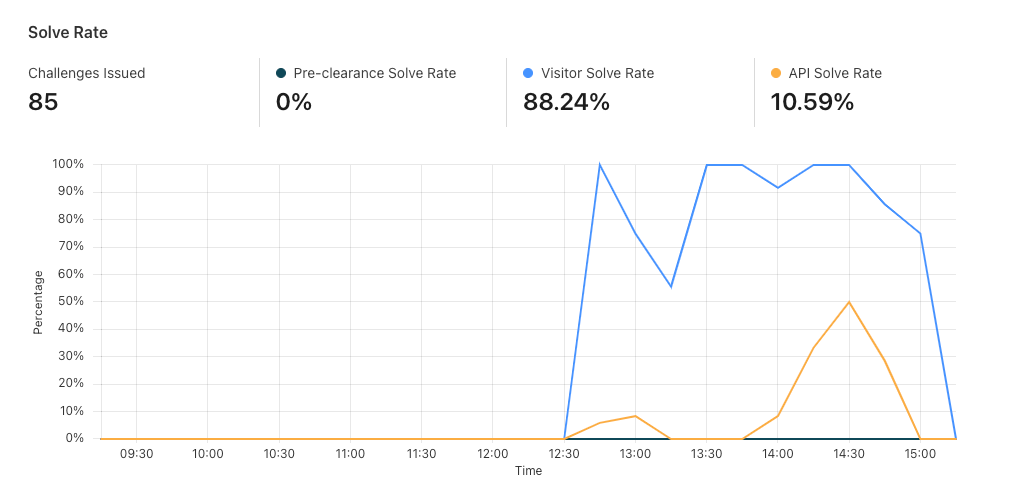Click the dark Pre-clearance legend dot
Screen dimensions: 1012x494
tap(281, 73)
